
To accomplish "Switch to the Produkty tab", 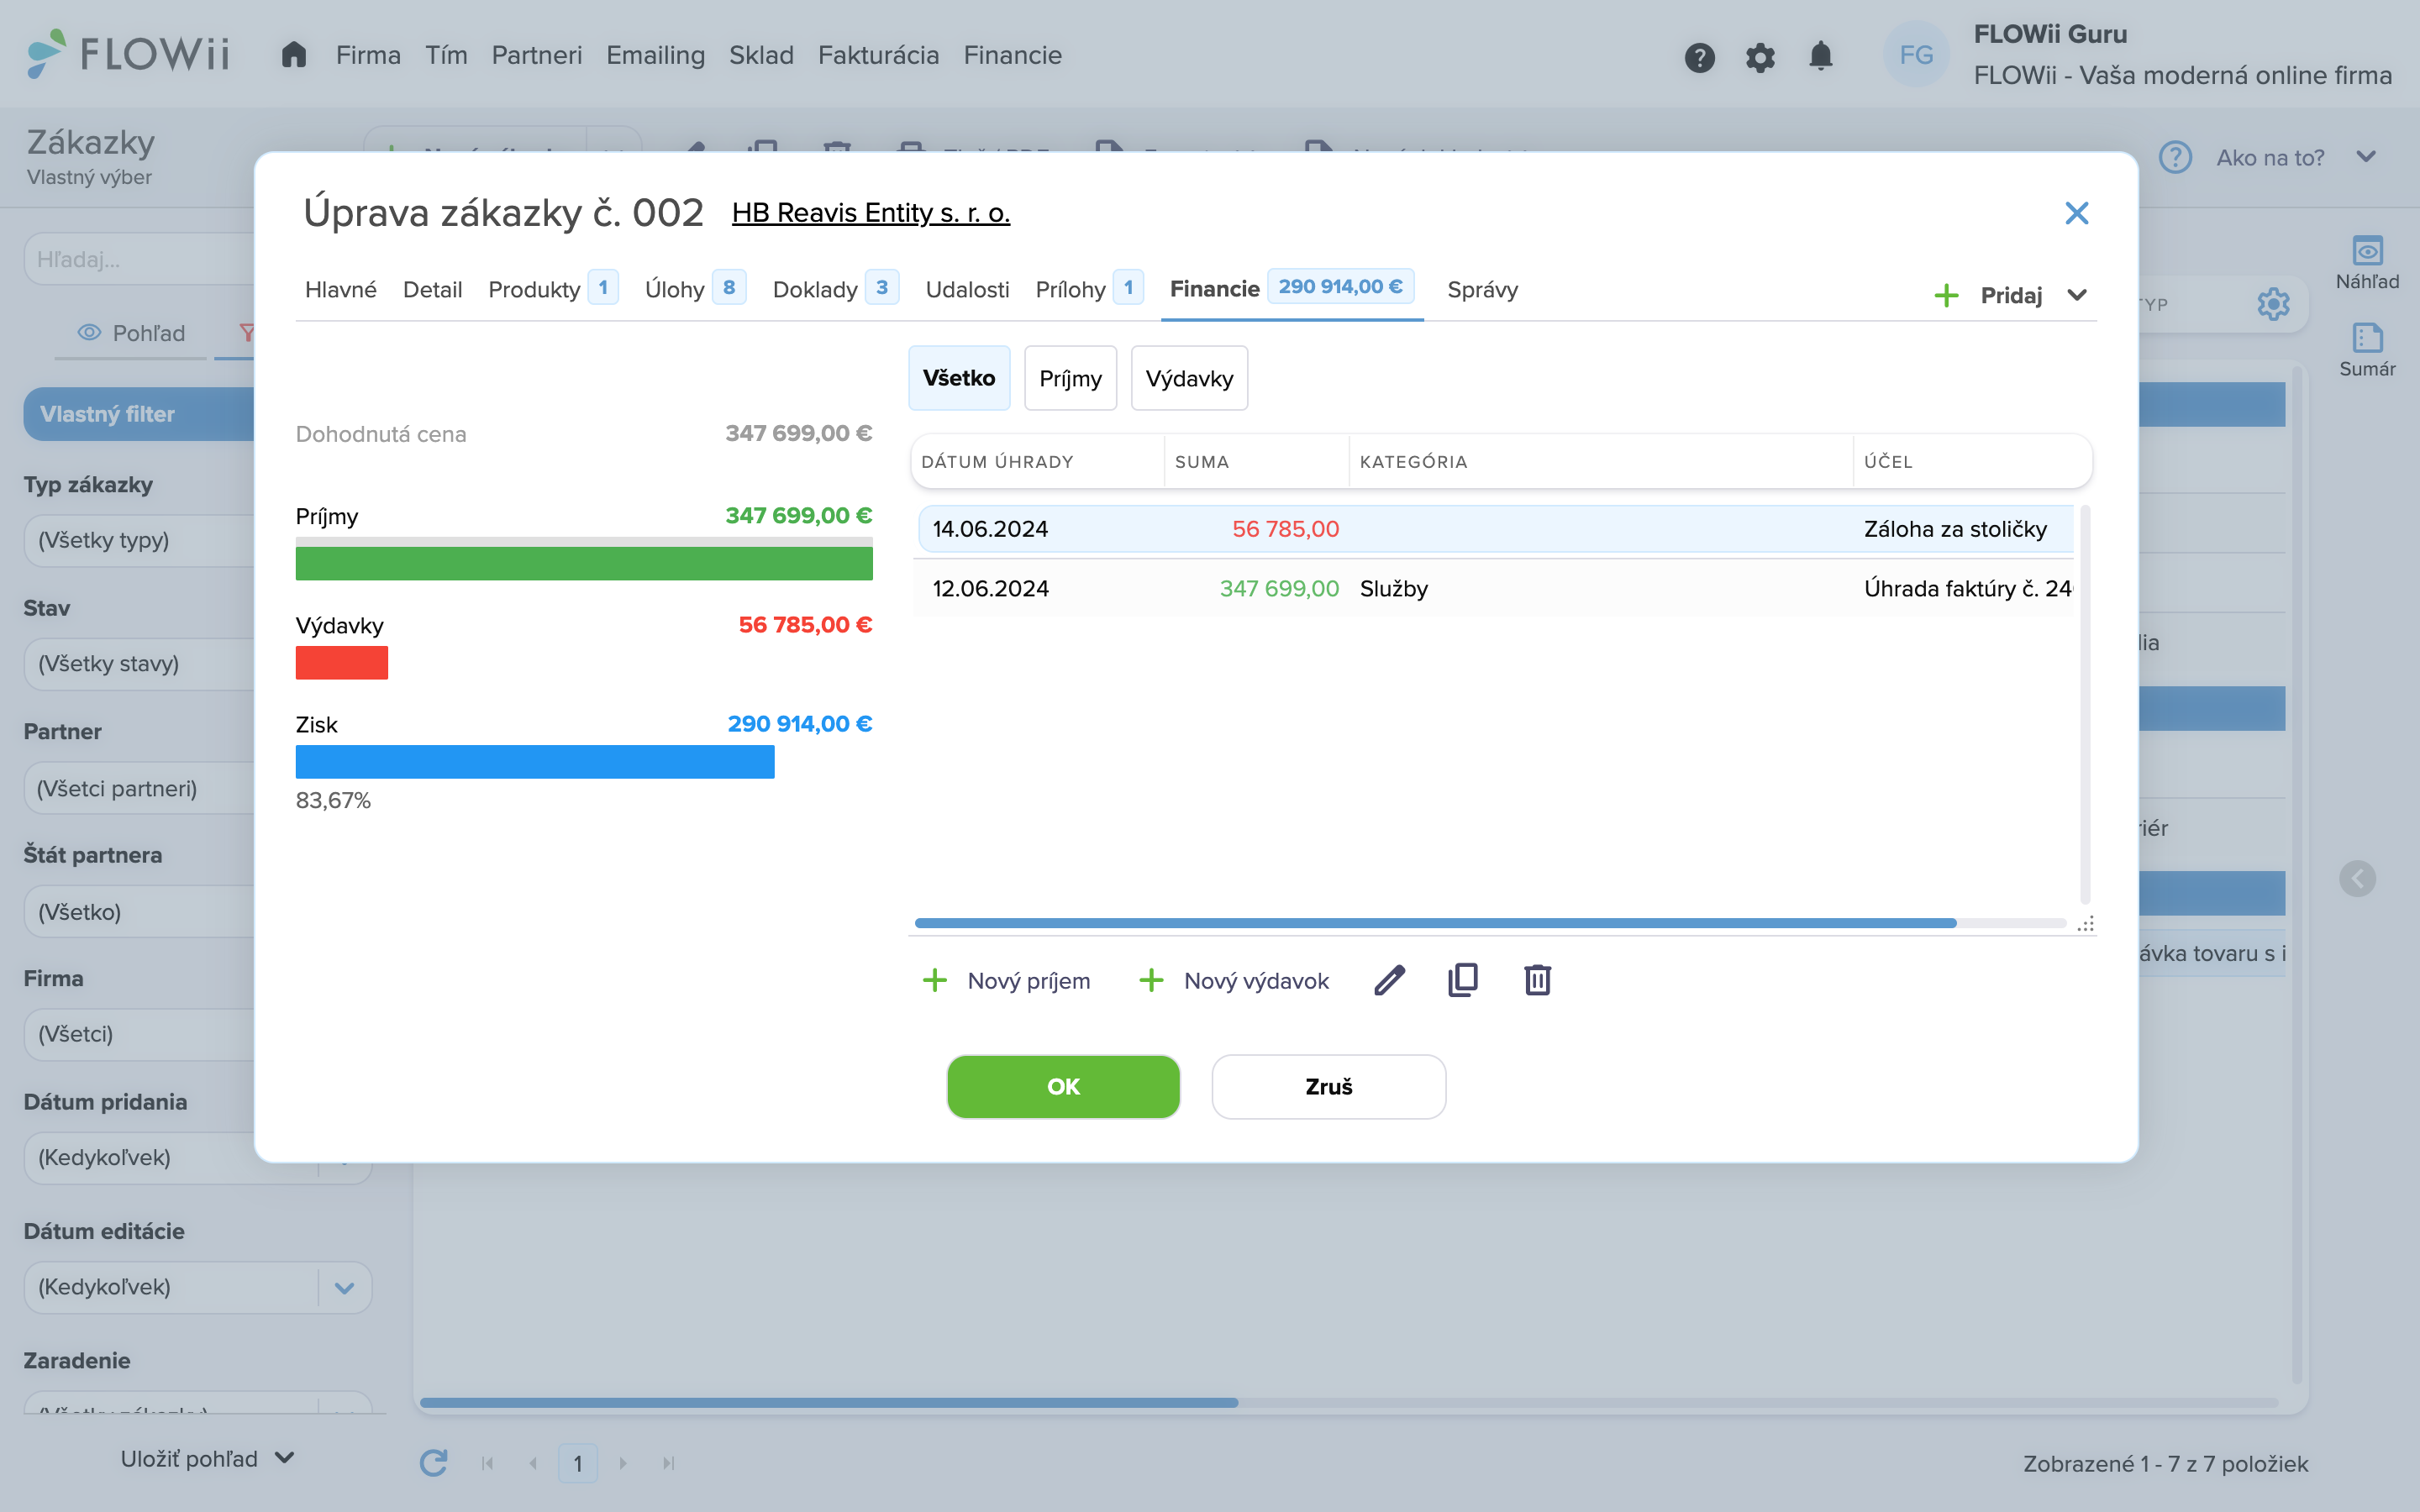I will click(552, 290).
